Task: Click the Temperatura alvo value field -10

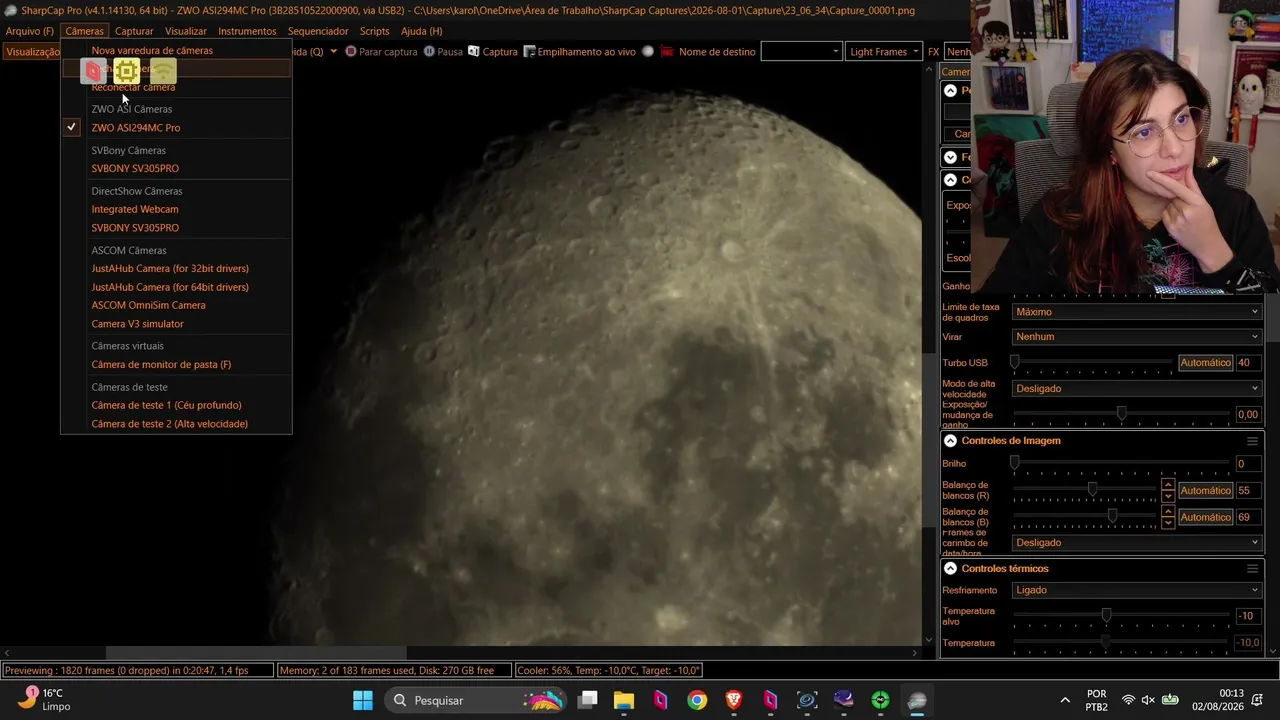Action: coord(1248,616)
